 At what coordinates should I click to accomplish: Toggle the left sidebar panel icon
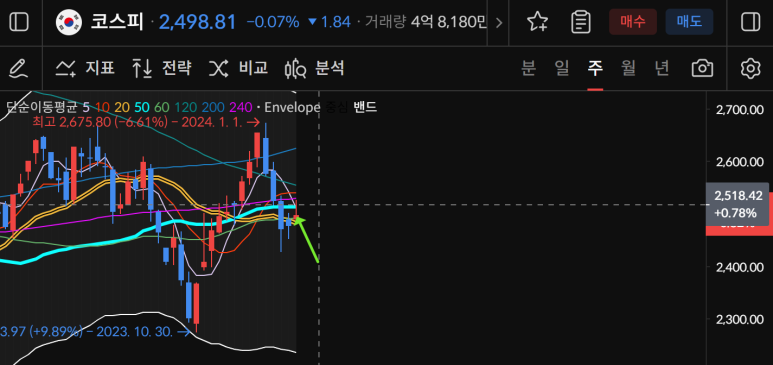[x=19, y=22]
